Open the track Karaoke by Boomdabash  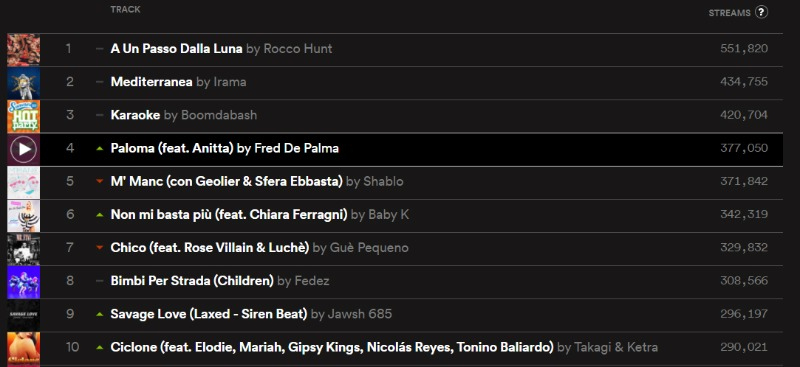pos(184,115)
